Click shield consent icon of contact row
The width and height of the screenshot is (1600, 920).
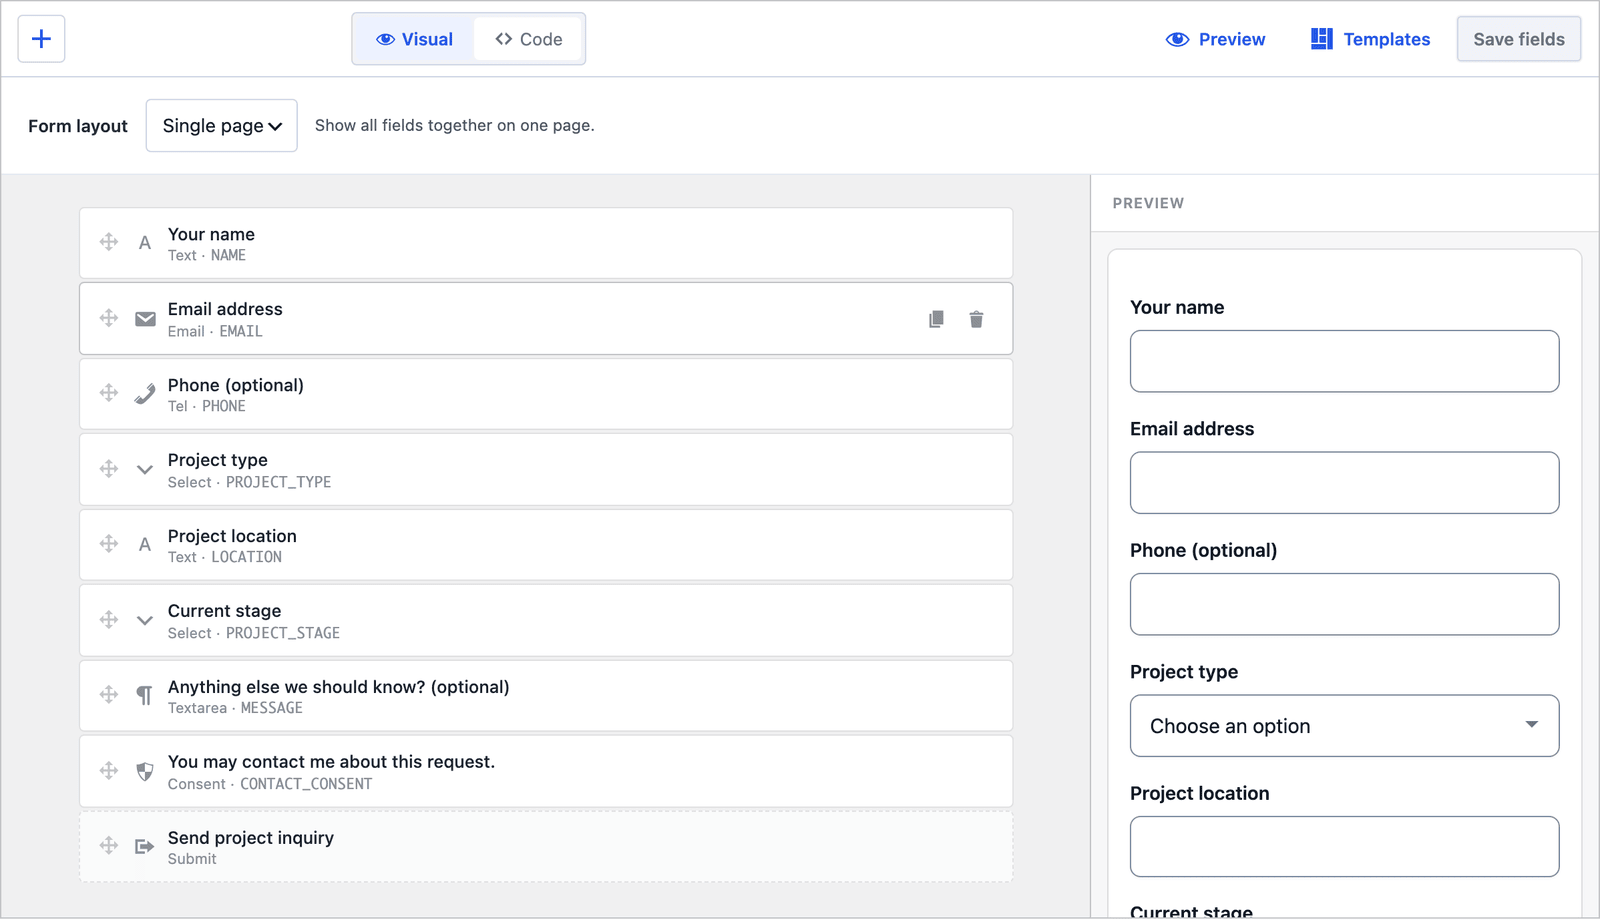click(x=145, y=772)
